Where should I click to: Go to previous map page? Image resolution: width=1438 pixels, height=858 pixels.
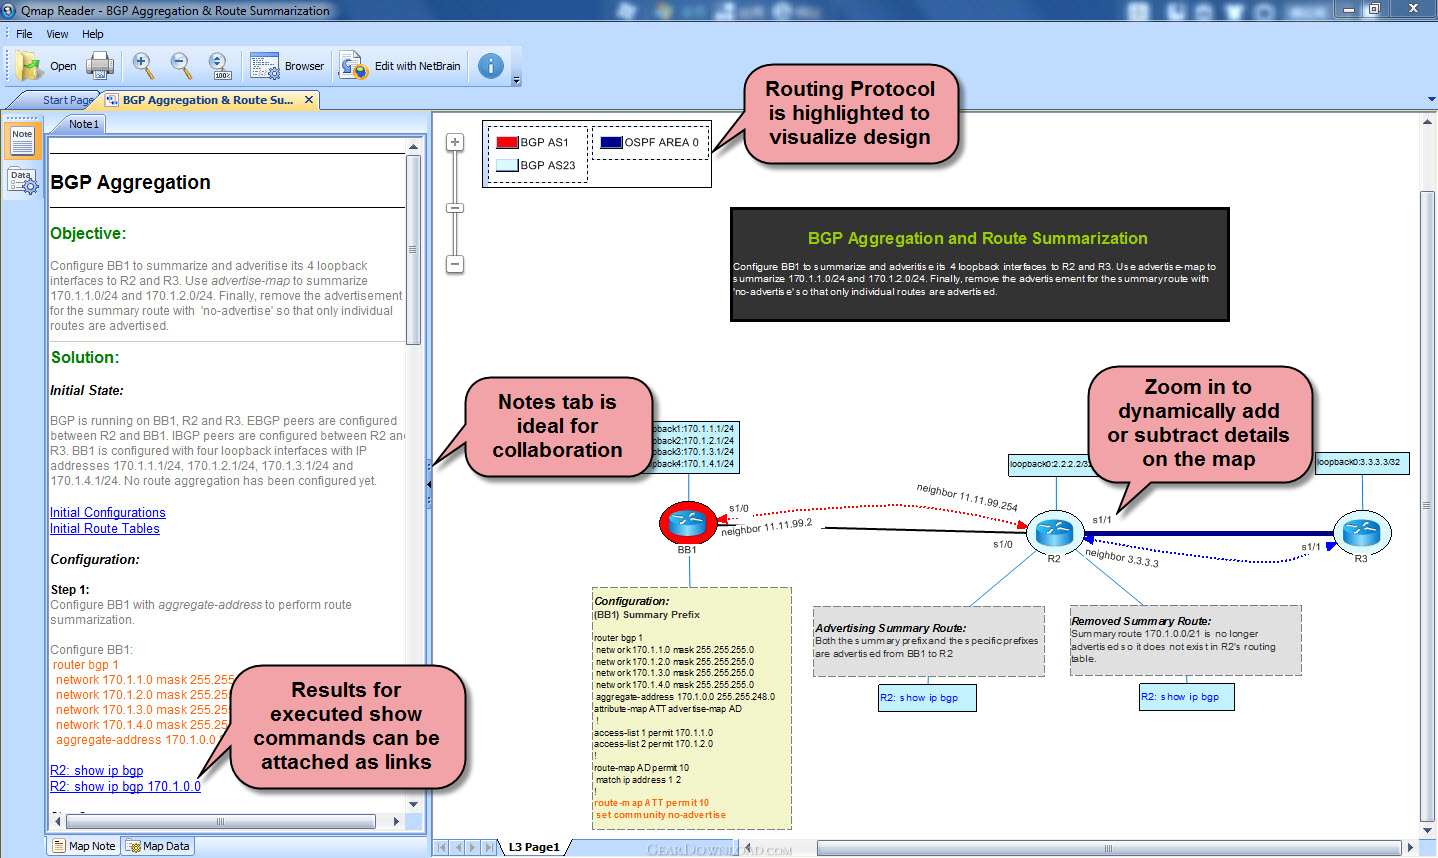(x=457, y=847)
